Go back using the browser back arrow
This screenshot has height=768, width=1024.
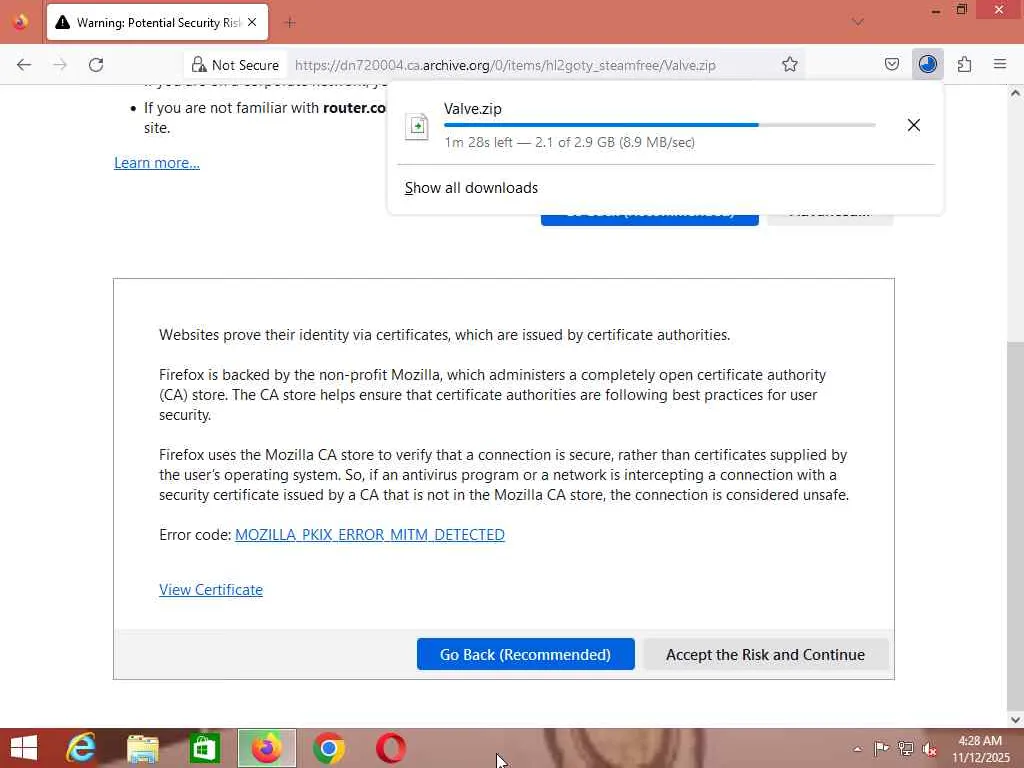point(24,65)
